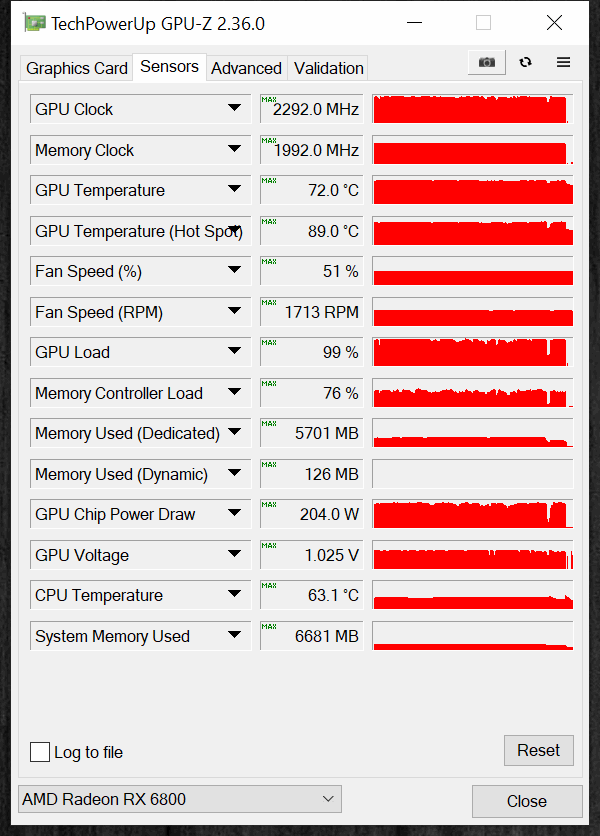The height and width of the screenshot is (836, 600).
Task: Enable the Log to file checkbox
Action: pyautogui.click(x=40, y=752)
